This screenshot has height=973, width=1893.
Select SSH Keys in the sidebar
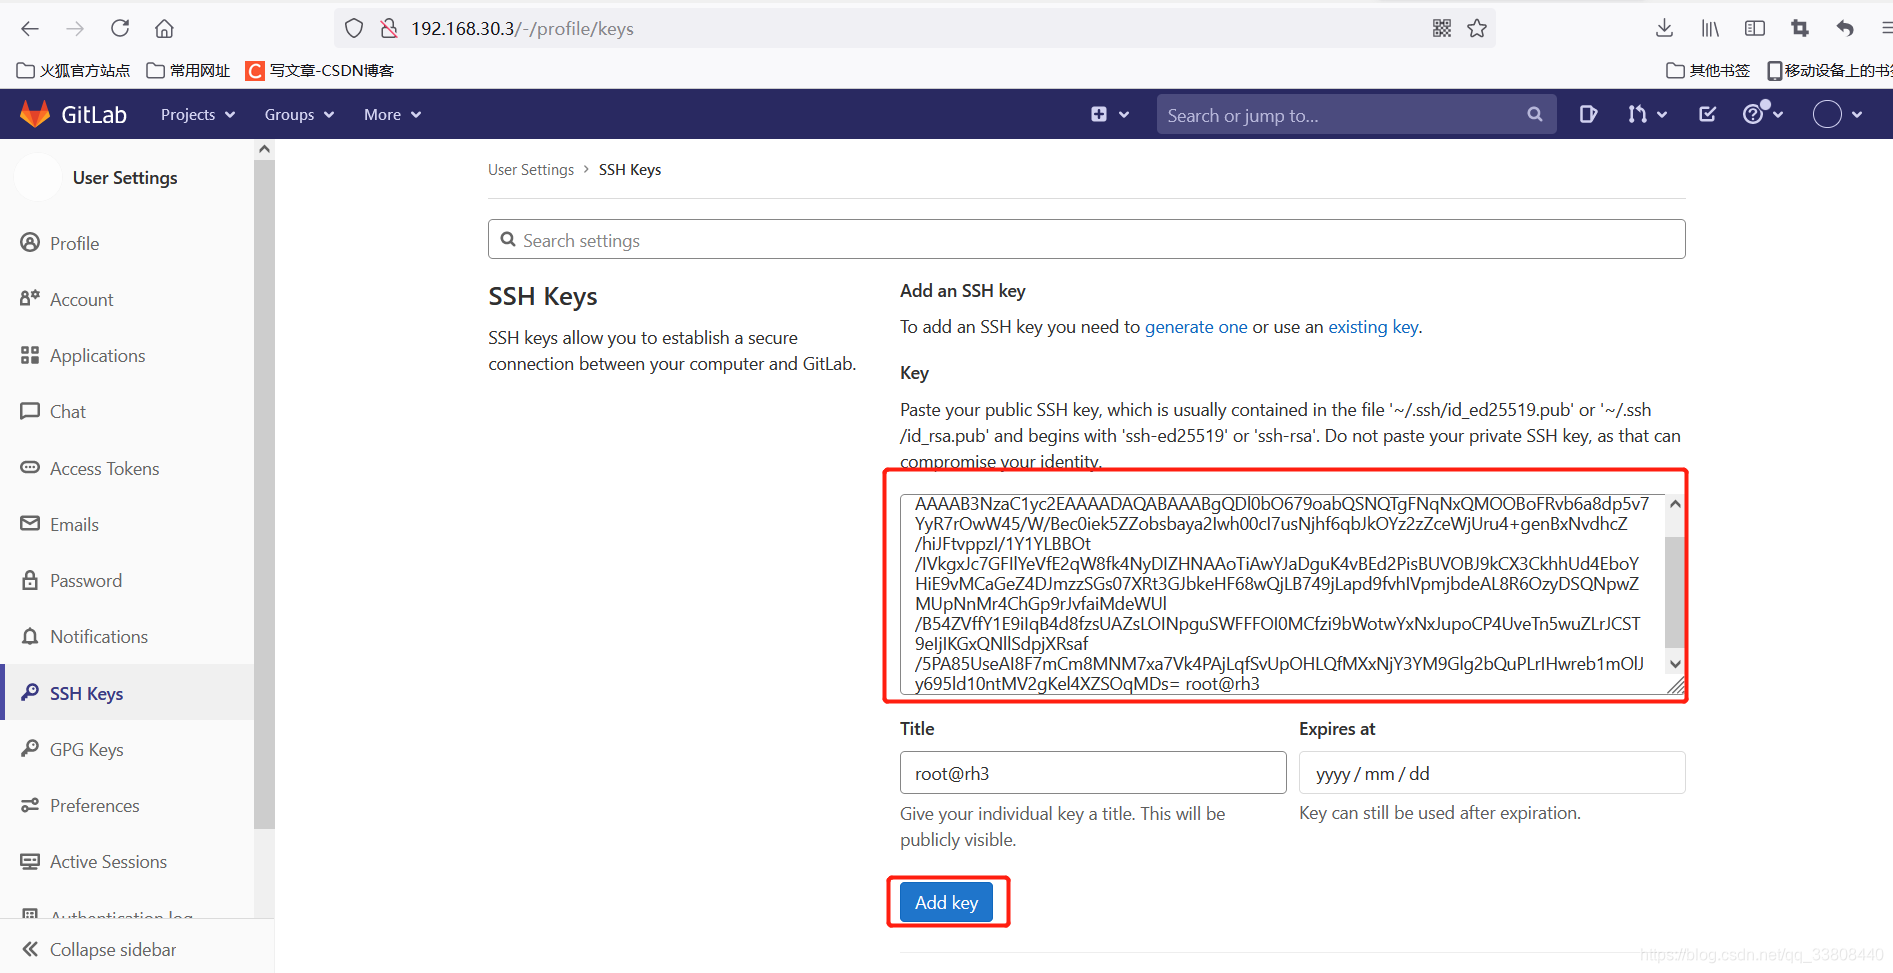127,693
